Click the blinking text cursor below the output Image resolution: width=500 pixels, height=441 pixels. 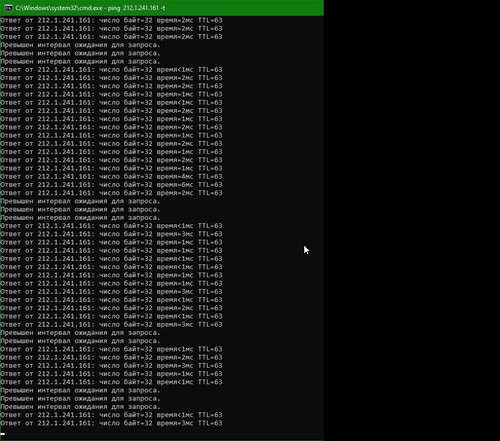pos(3,434)
